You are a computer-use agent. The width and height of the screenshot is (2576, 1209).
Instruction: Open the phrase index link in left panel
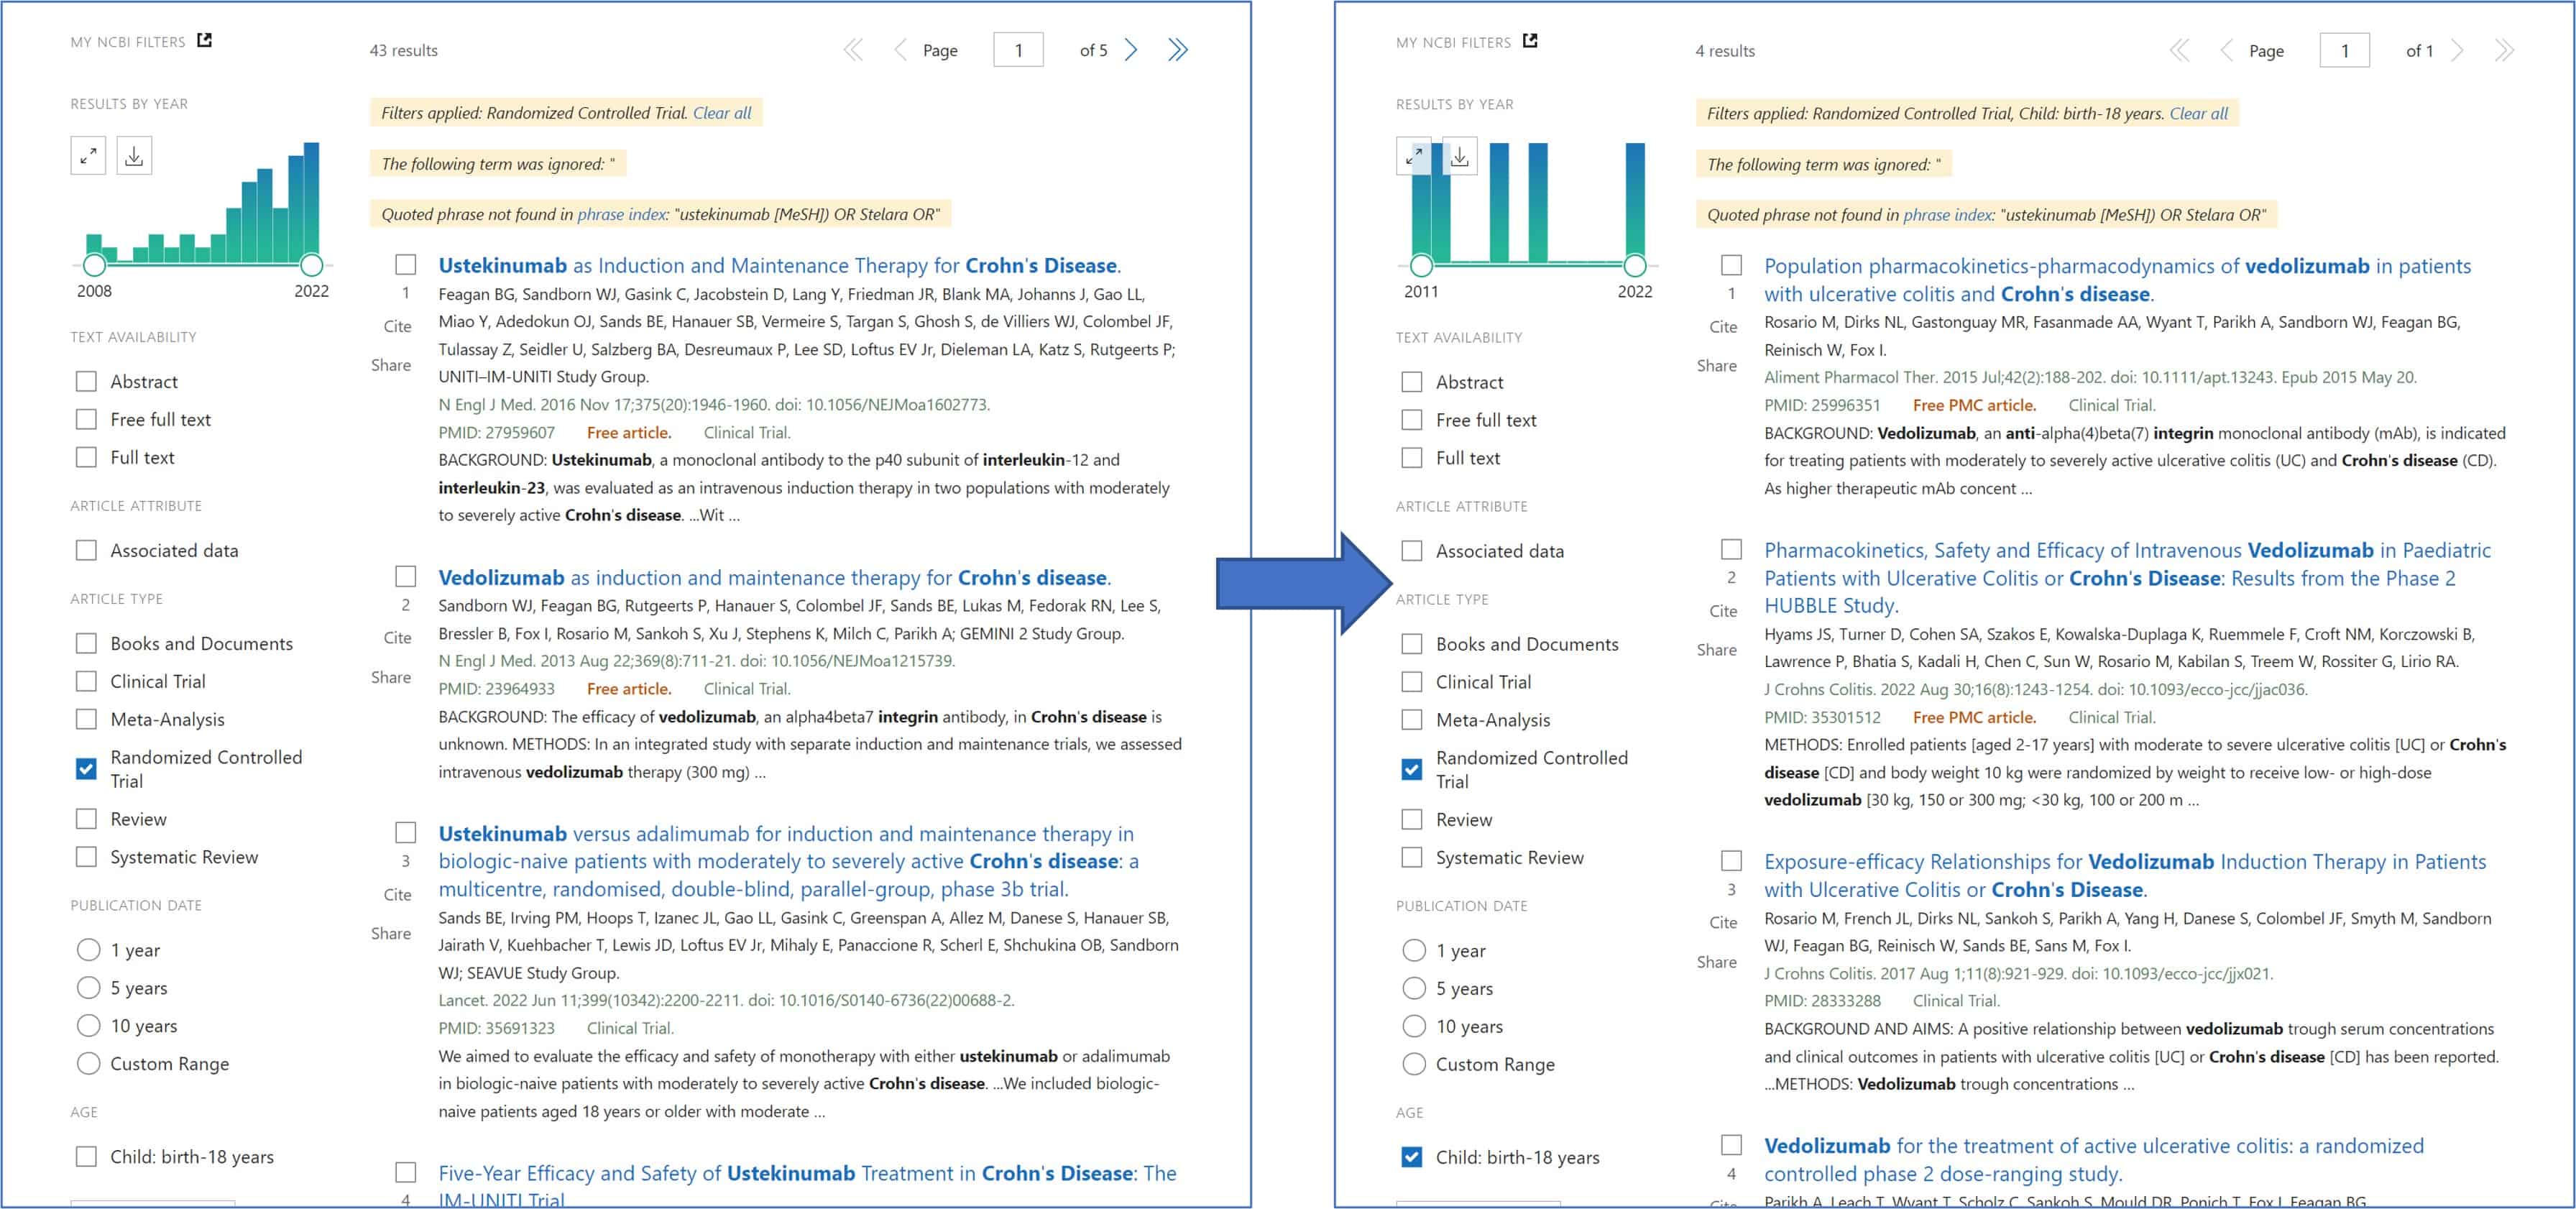(621, 214)
